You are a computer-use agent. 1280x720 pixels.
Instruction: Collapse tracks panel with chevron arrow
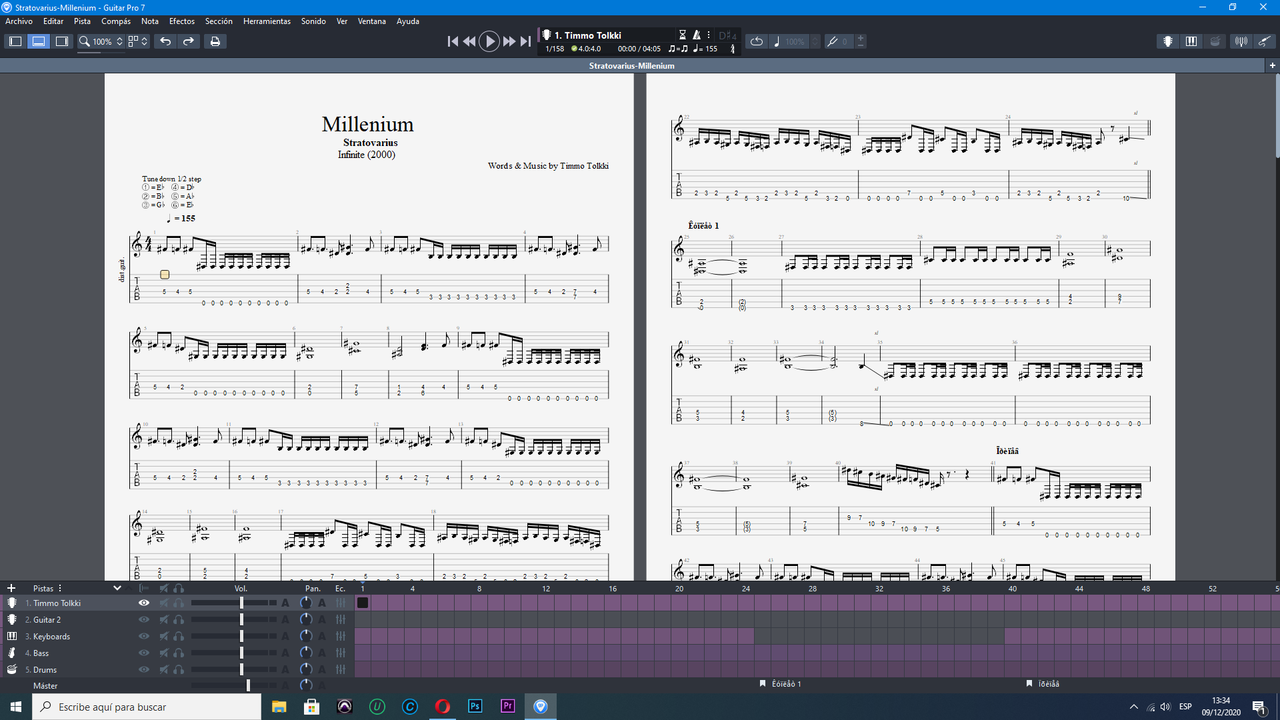[117, 588]
